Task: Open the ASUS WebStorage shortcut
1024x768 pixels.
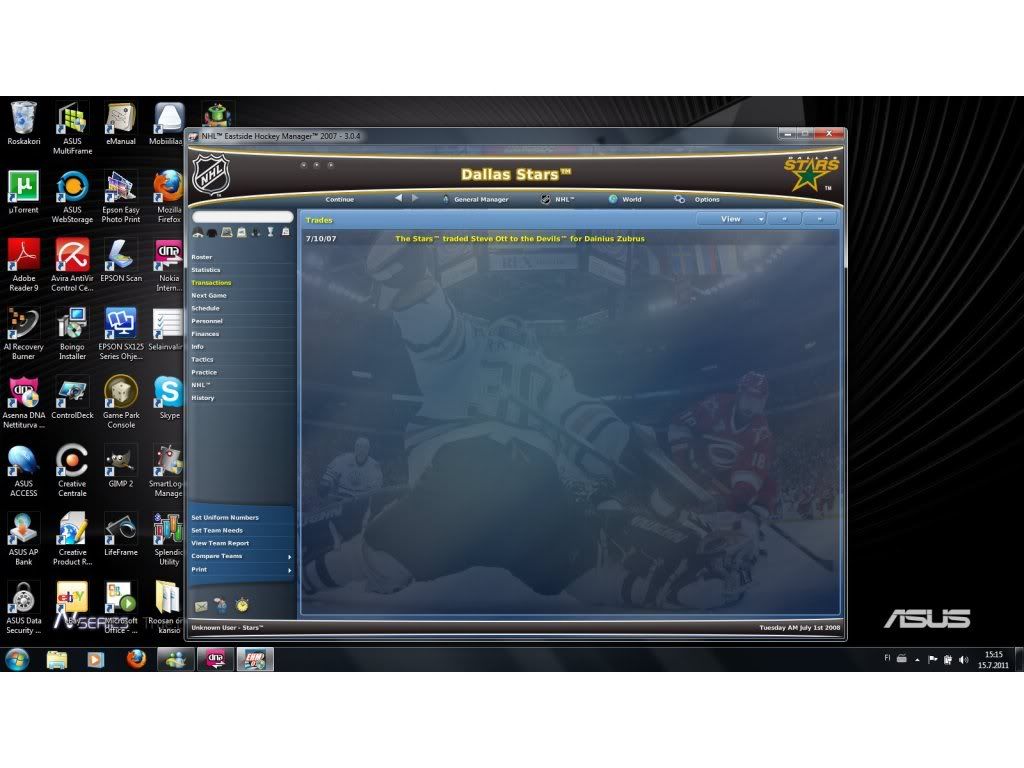Action: point(72,197)
